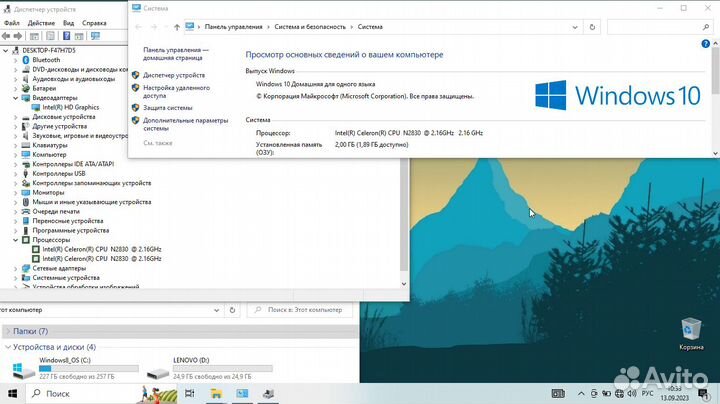Click scan for hardware changes monitor icon
Screen dimensions: 720x404
point(95,36)
